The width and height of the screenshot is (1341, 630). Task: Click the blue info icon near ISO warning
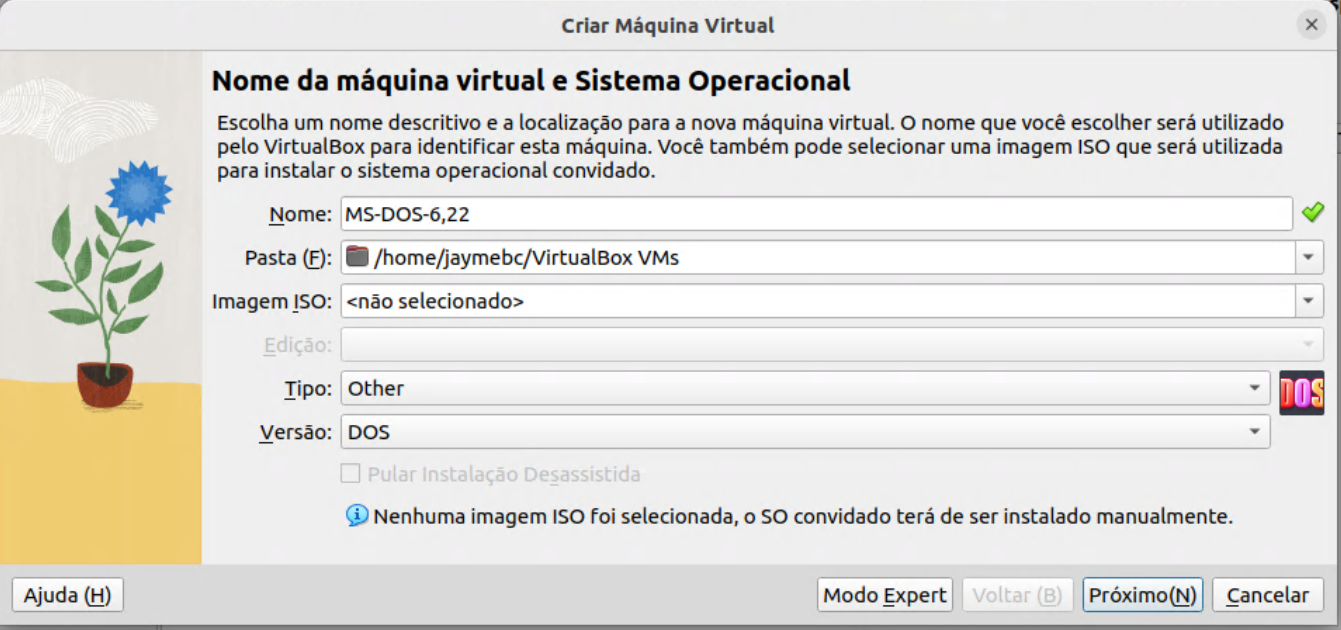coord(357,516)
